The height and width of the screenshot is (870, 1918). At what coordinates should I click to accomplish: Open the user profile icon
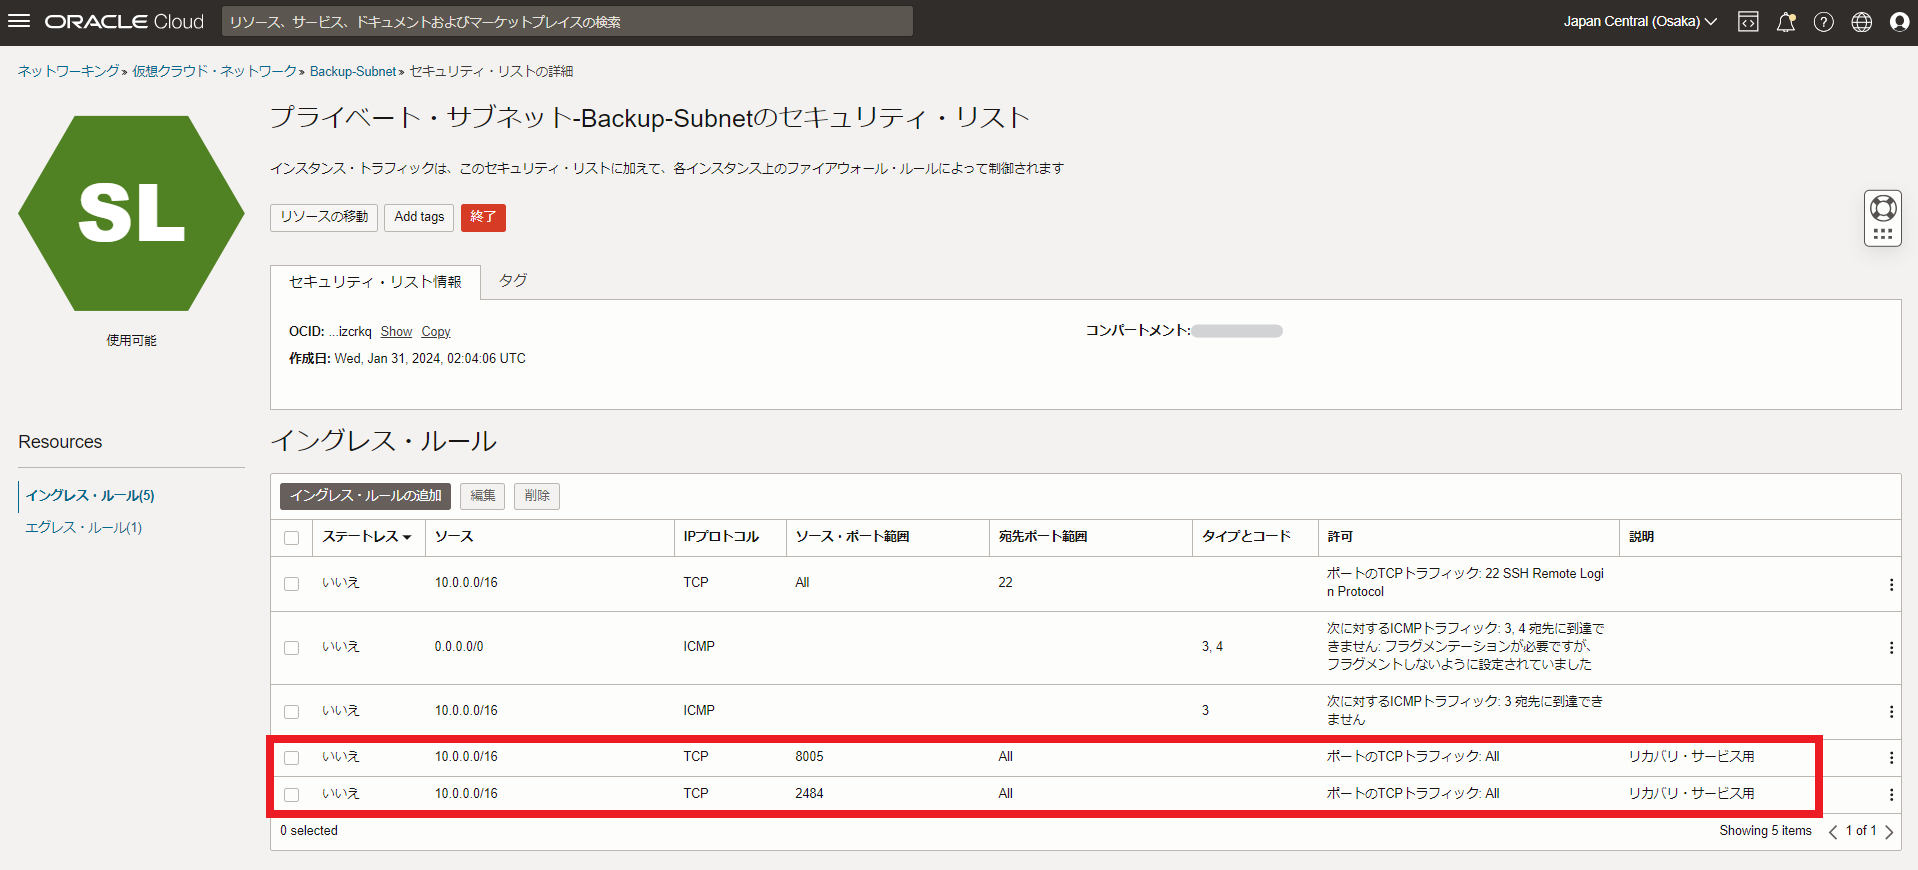1899,22
